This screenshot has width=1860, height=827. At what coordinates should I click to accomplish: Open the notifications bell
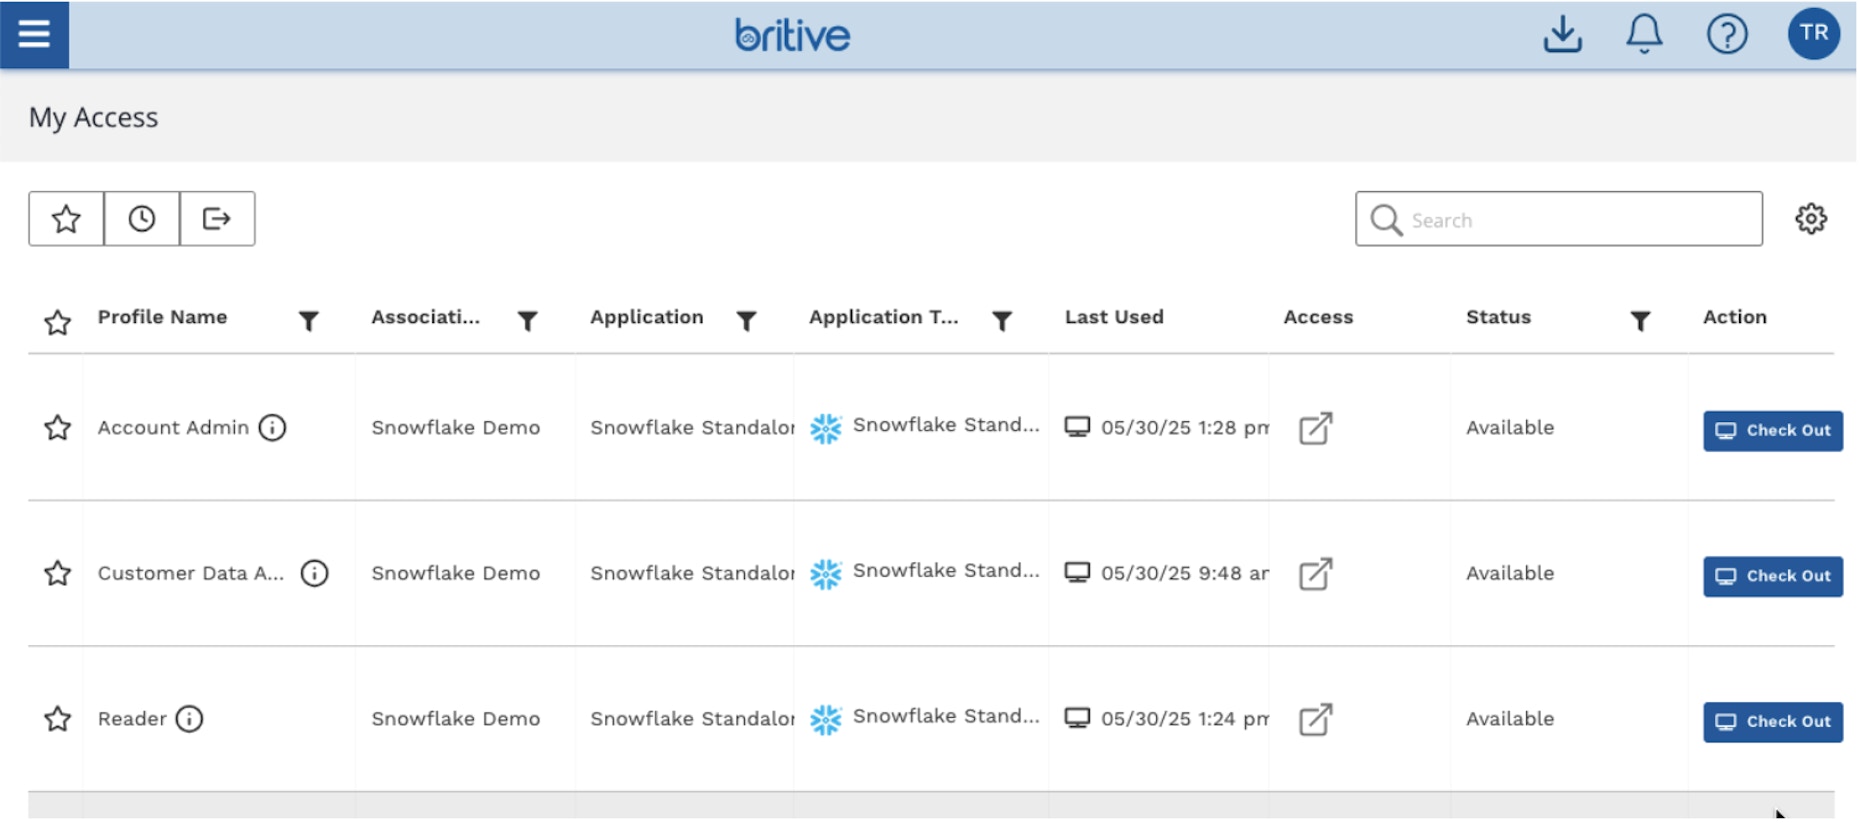pos(1644,34)
